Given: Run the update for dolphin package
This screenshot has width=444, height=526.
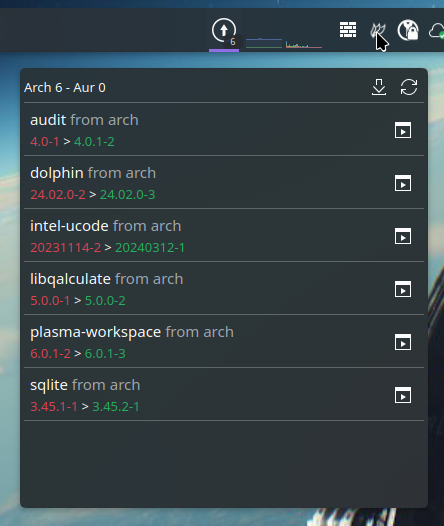Looking at the screenshot, I should click(x=403, y=183).
